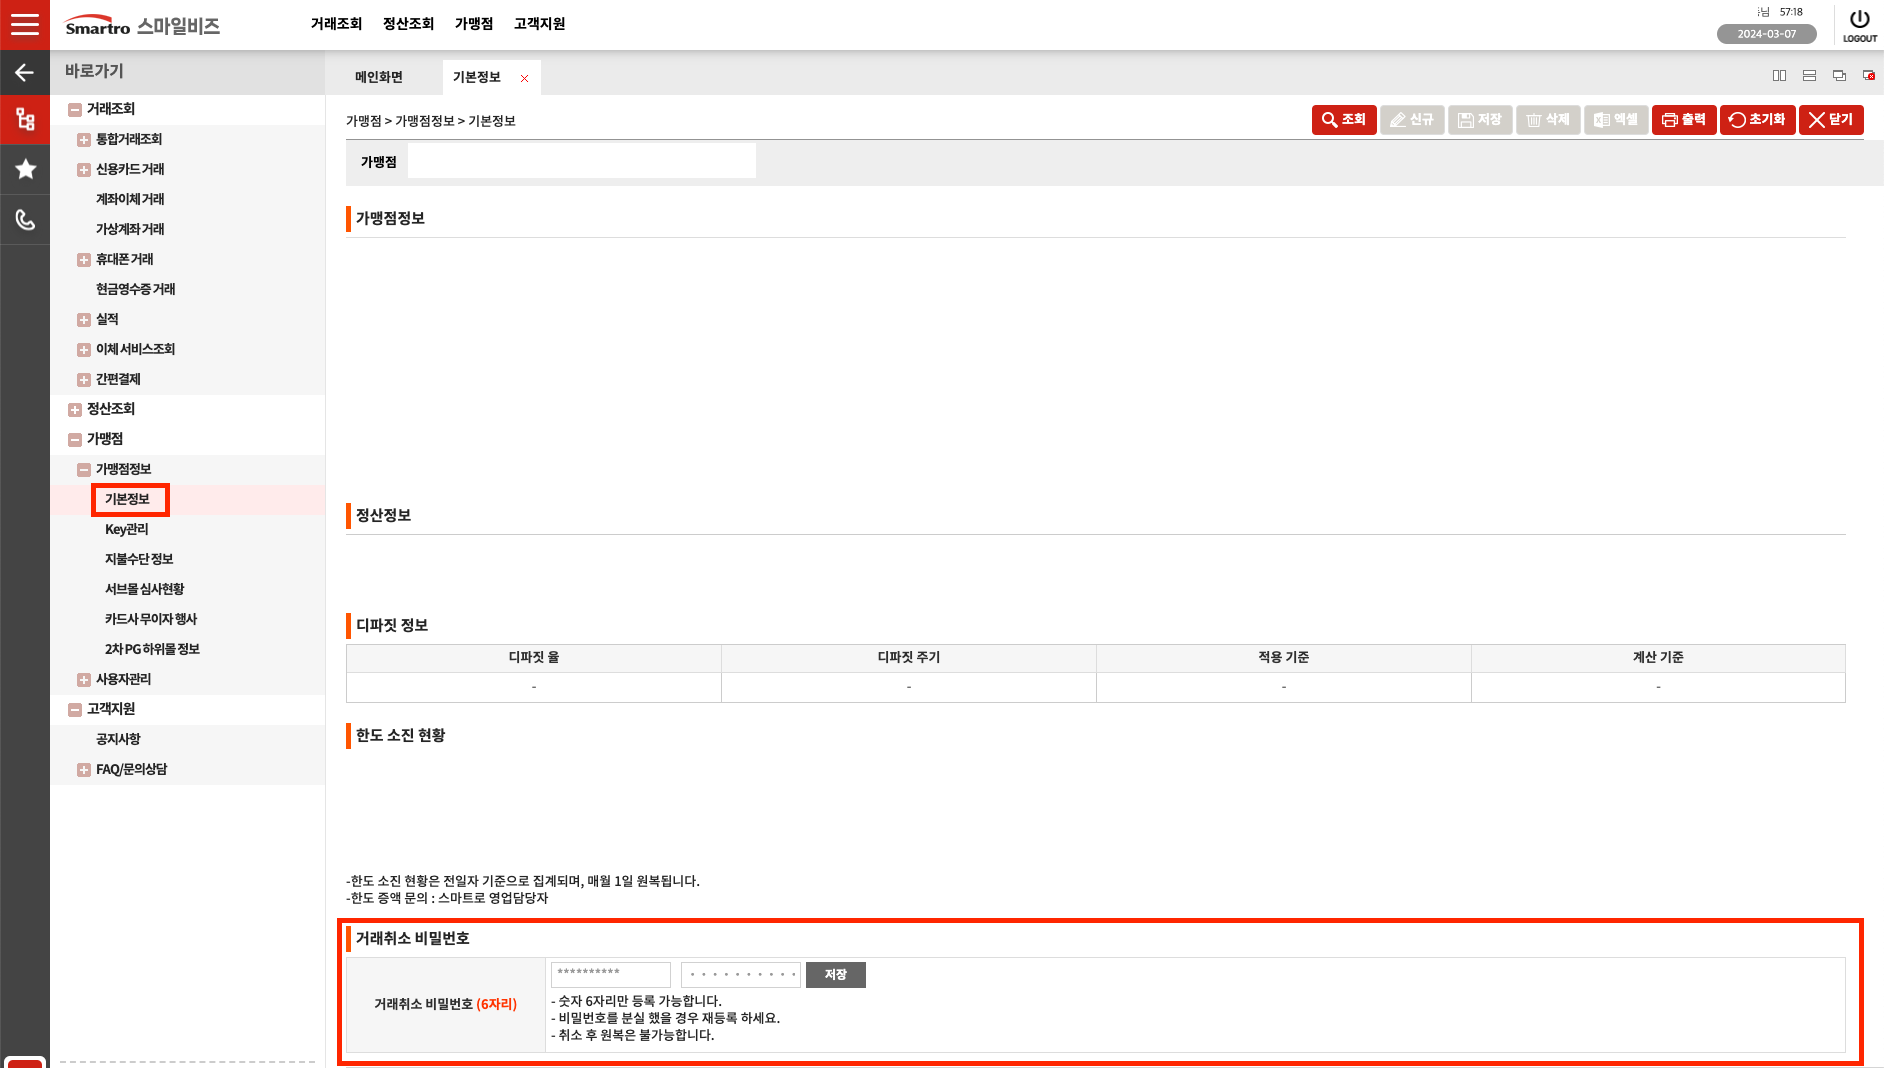
Task: Select the 기본정보 tab
Action: coord(477,77)
